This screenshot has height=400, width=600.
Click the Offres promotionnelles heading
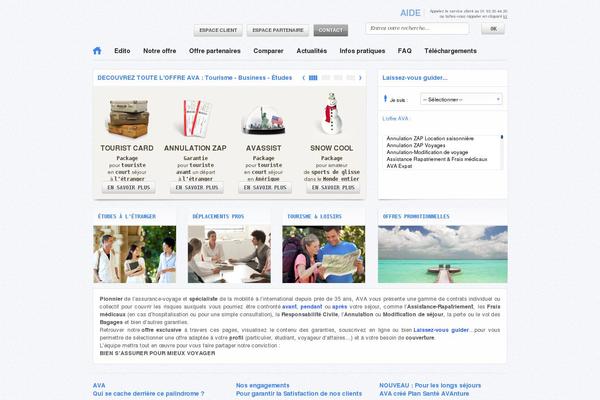coord(416,216)
